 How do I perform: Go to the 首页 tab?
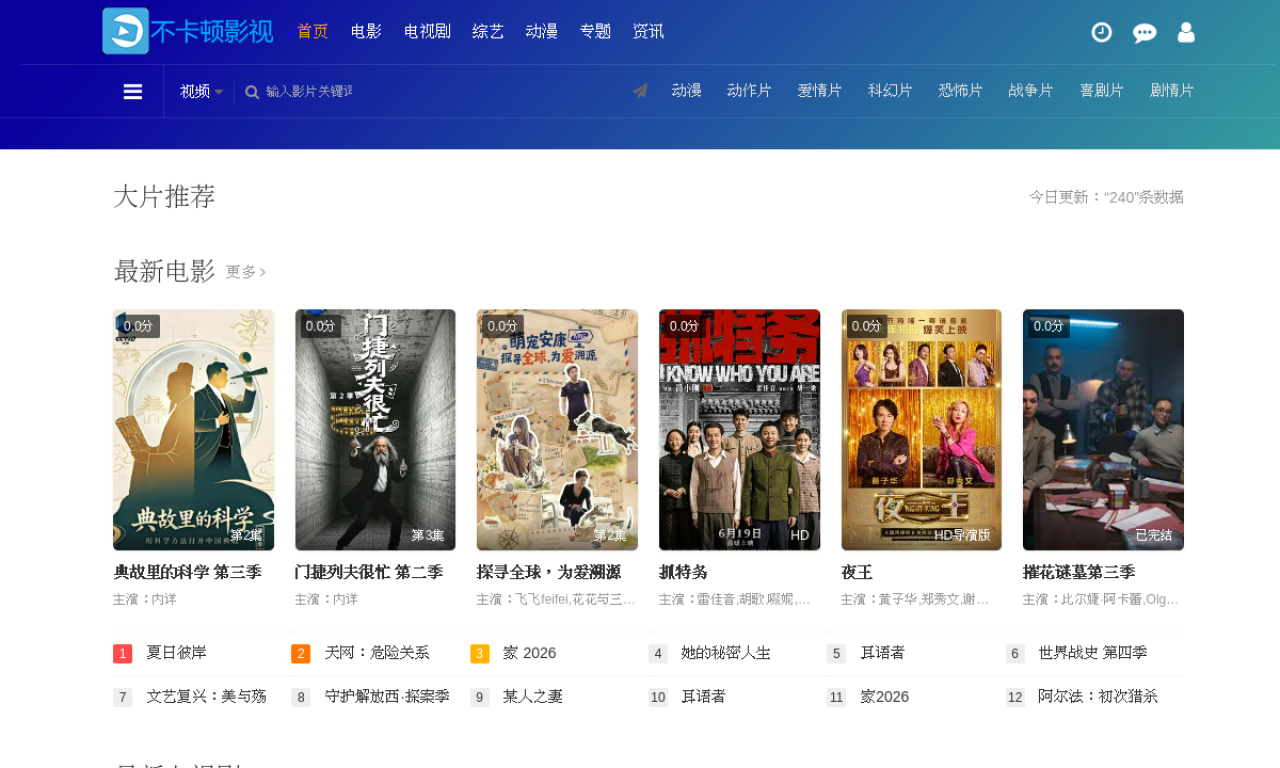pyautogui.click(x=313, y=31)
